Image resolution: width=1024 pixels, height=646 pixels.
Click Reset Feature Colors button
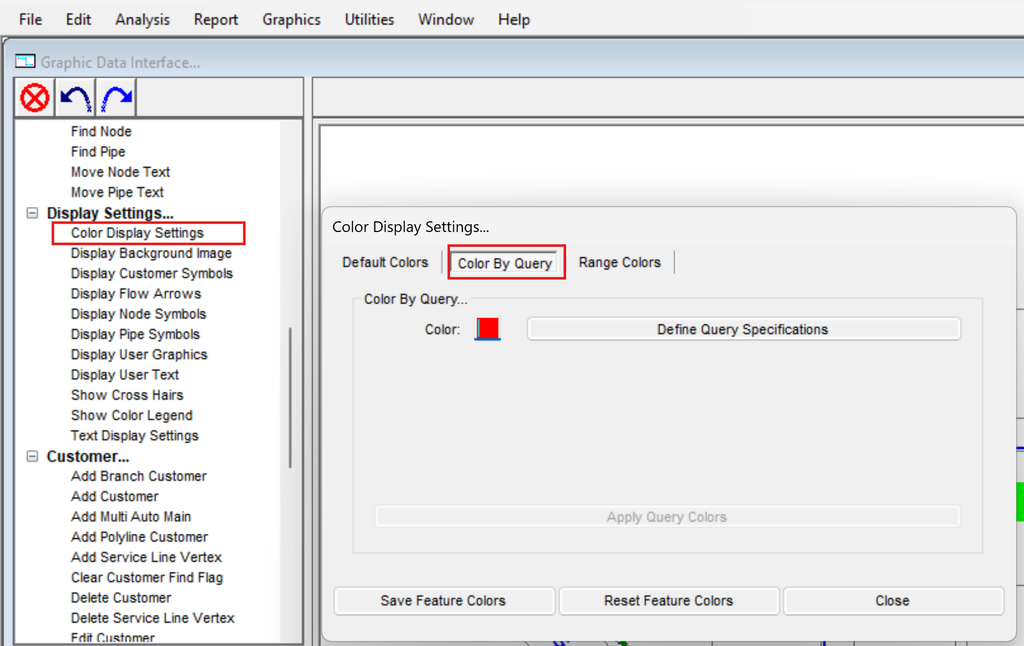(669, 600)
